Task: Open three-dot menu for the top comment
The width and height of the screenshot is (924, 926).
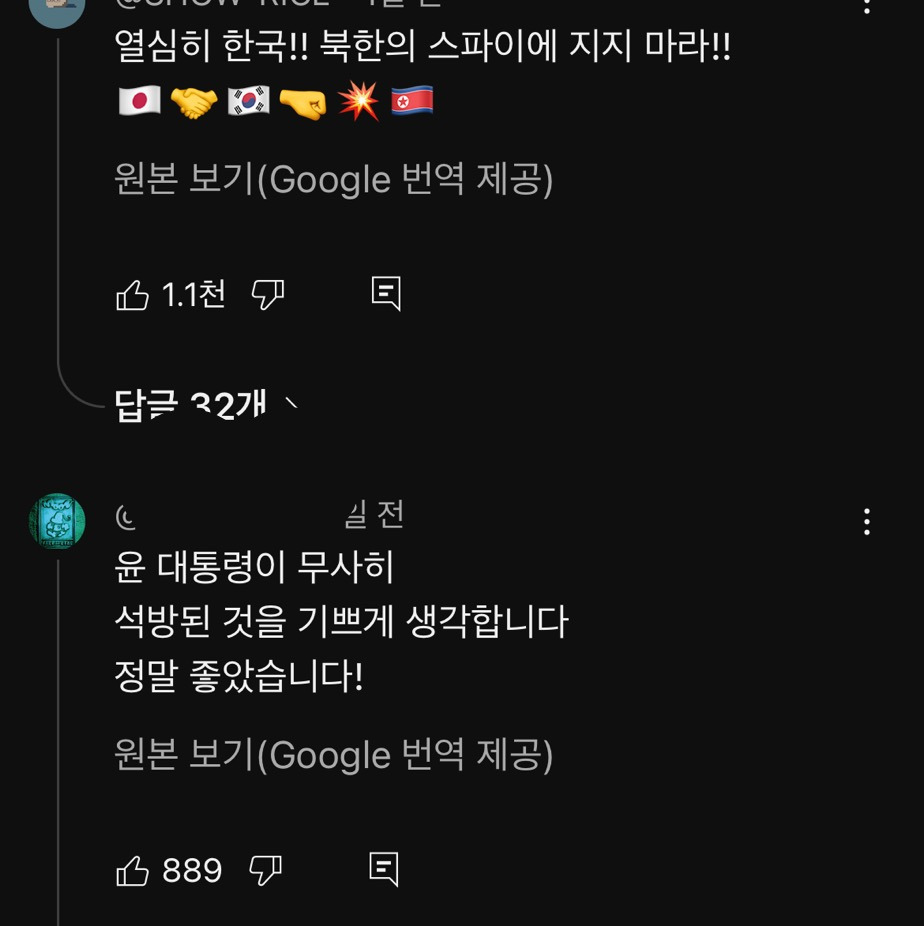Action: 866,6
